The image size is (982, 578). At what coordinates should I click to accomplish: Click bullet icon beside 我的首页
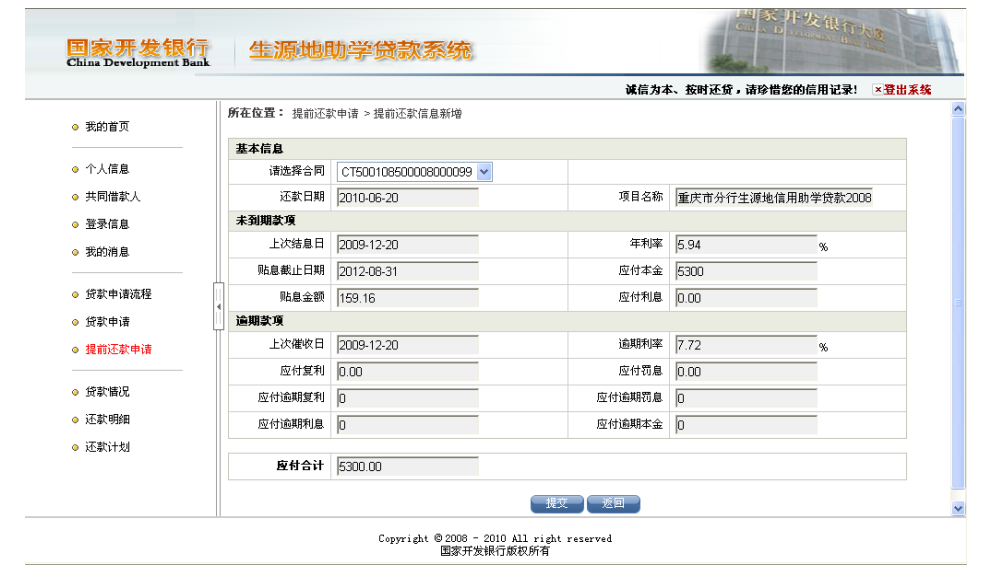coord(75,127)
